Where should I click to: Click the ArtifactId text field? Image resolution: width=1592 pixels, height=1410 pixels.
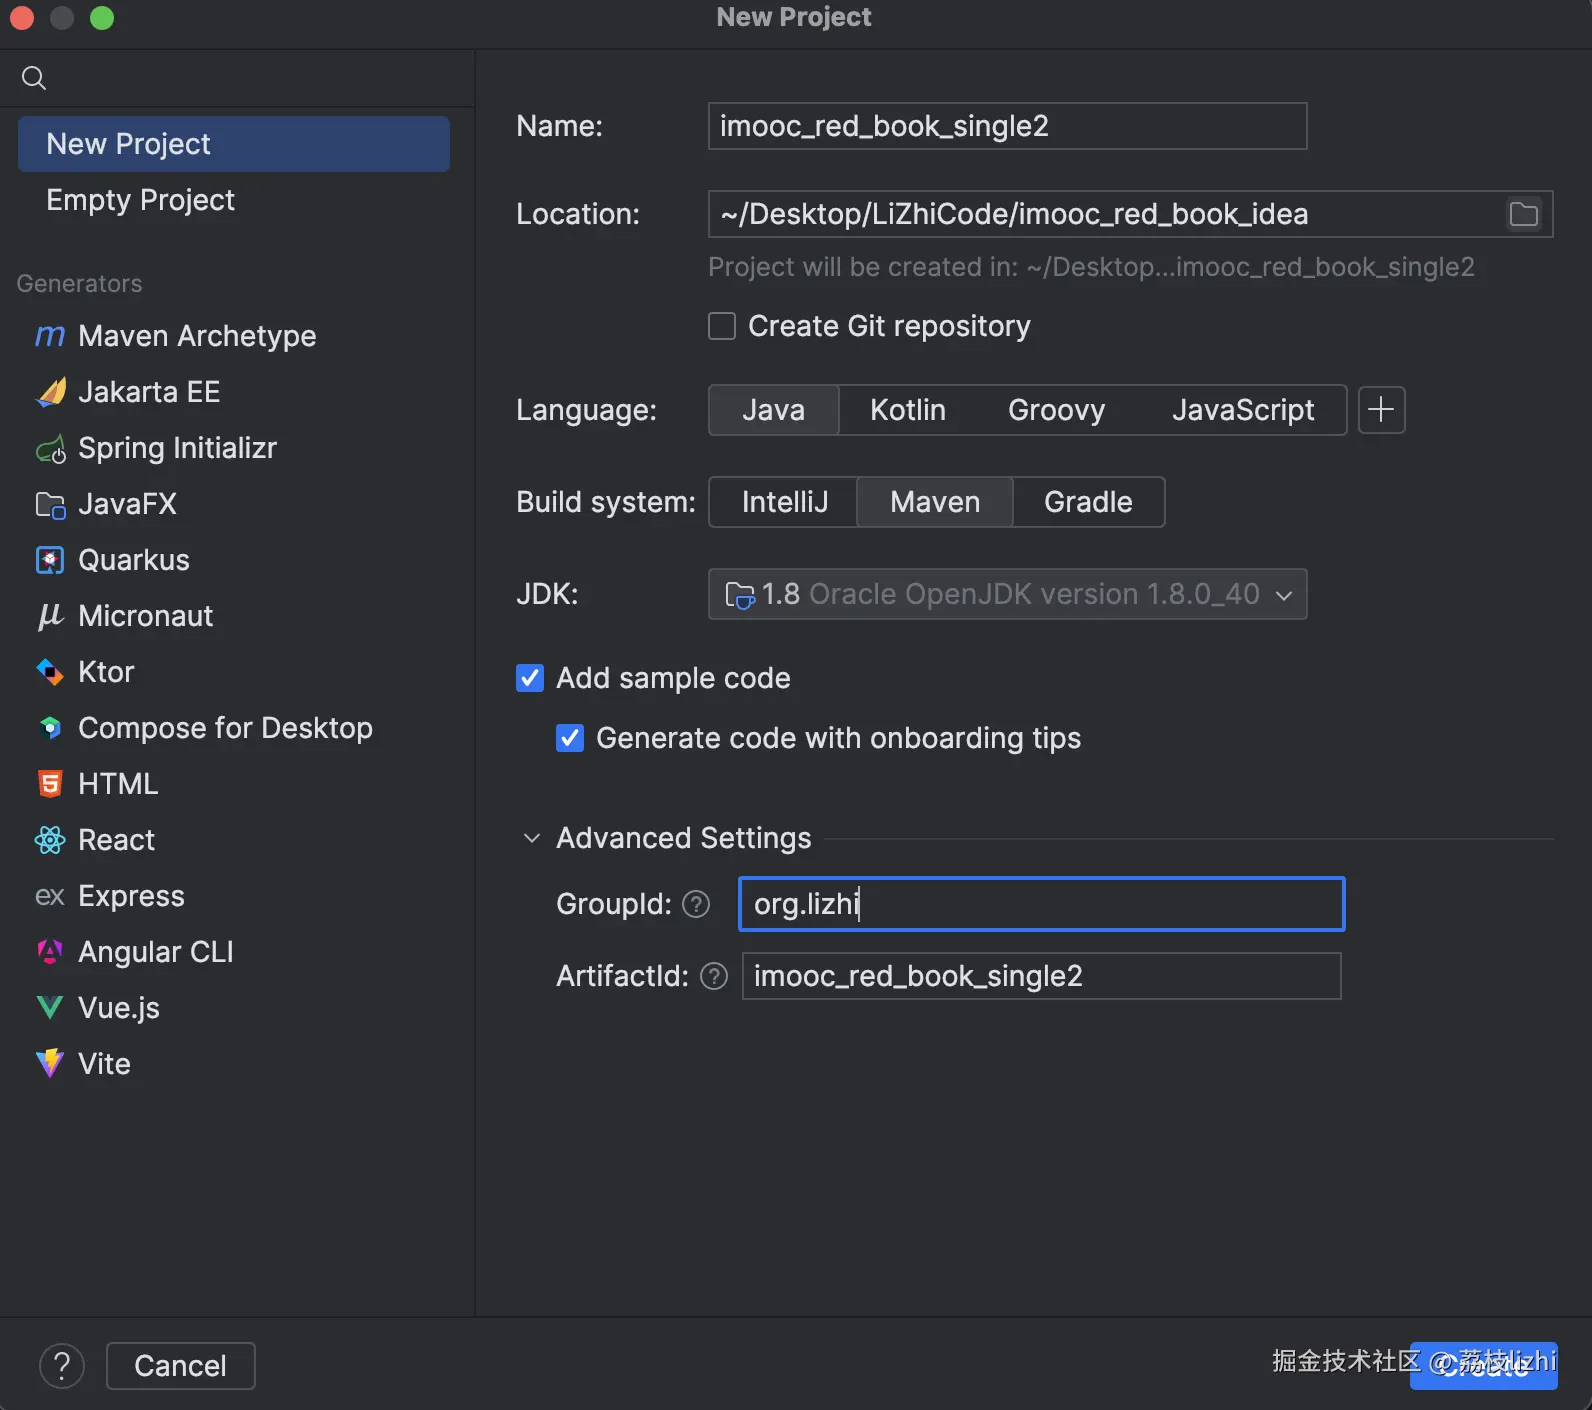click(x=1040, y=976)
